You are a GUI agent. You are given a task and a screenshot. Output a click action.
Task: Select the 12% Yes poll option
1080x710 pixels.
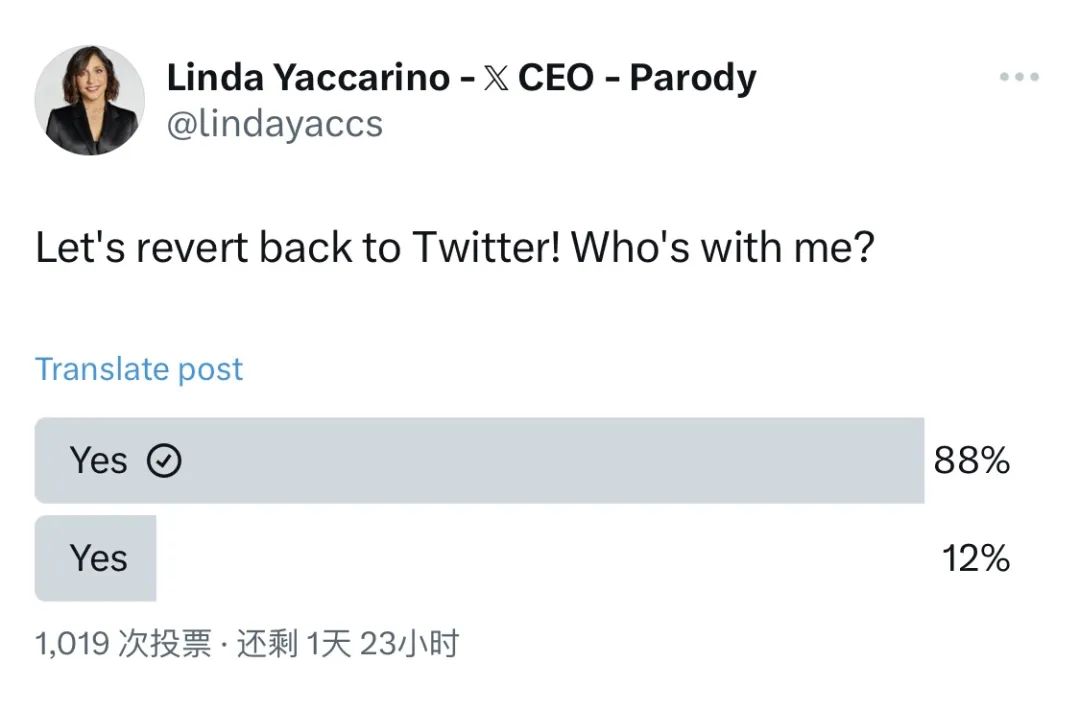click(x=523, y=558)
